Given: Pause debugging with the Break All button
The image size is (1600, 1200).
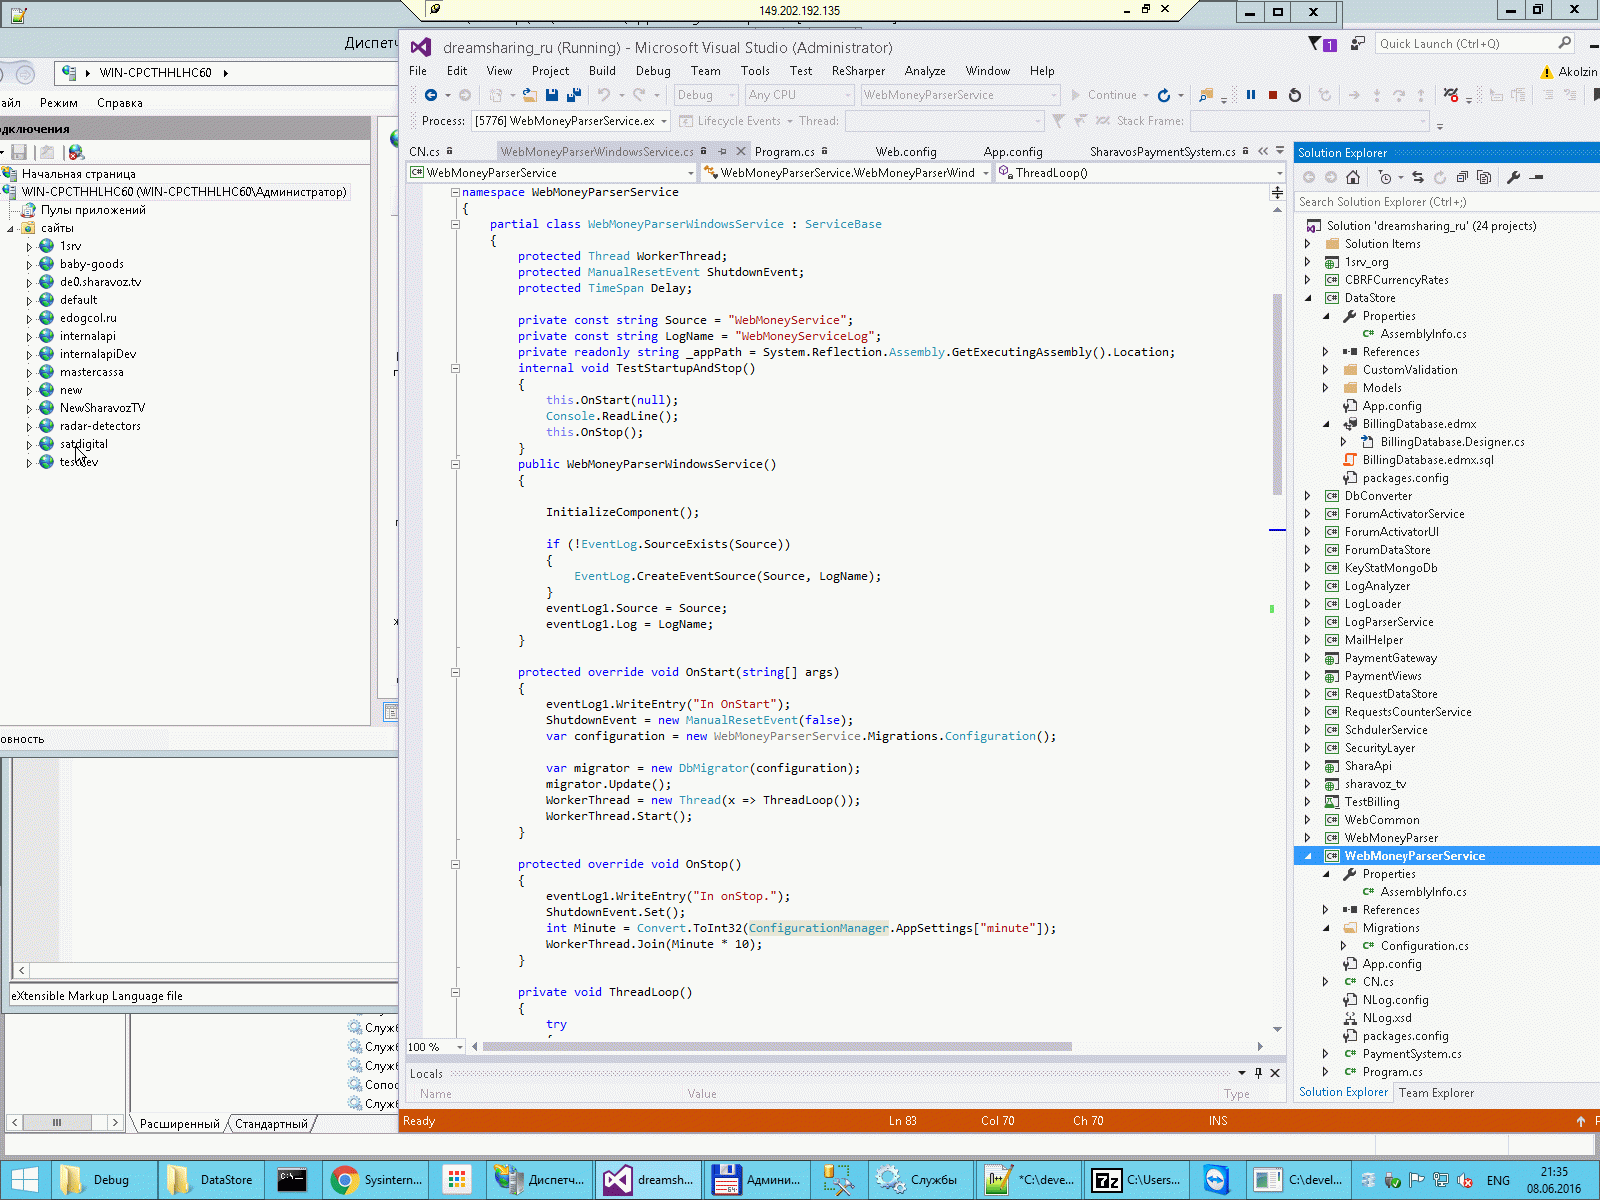Looking at the screenshot, I should (x=1251, y=95).
